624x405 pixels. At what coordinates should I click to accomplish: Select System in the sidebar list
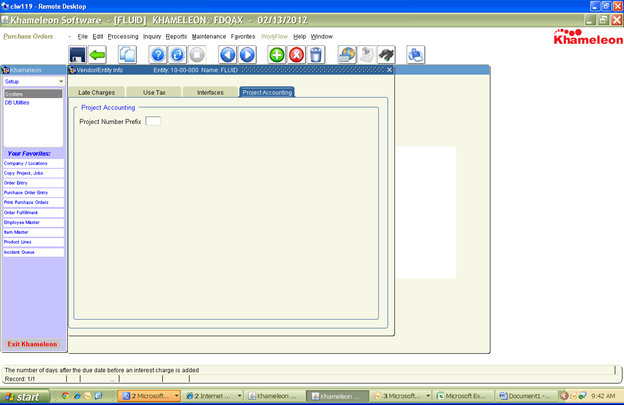tap(33, 94)
